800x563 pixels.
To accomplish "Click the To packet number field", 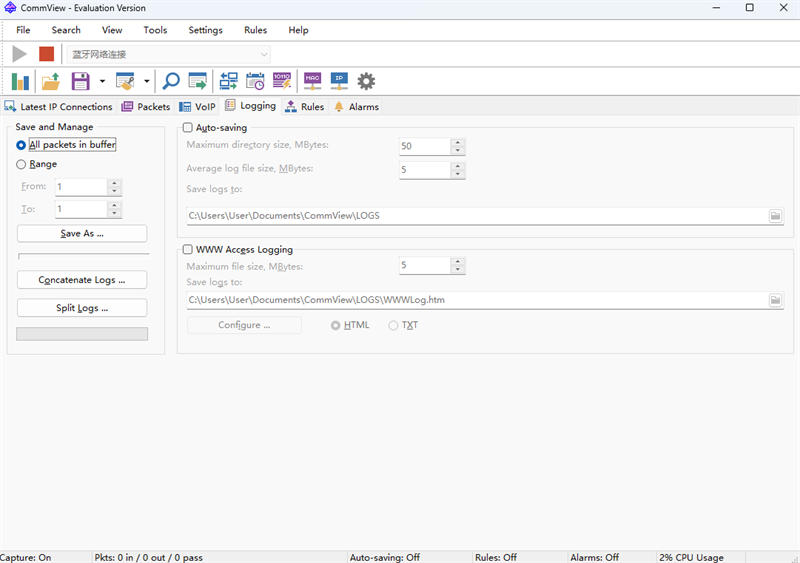I will pos(82,209).
